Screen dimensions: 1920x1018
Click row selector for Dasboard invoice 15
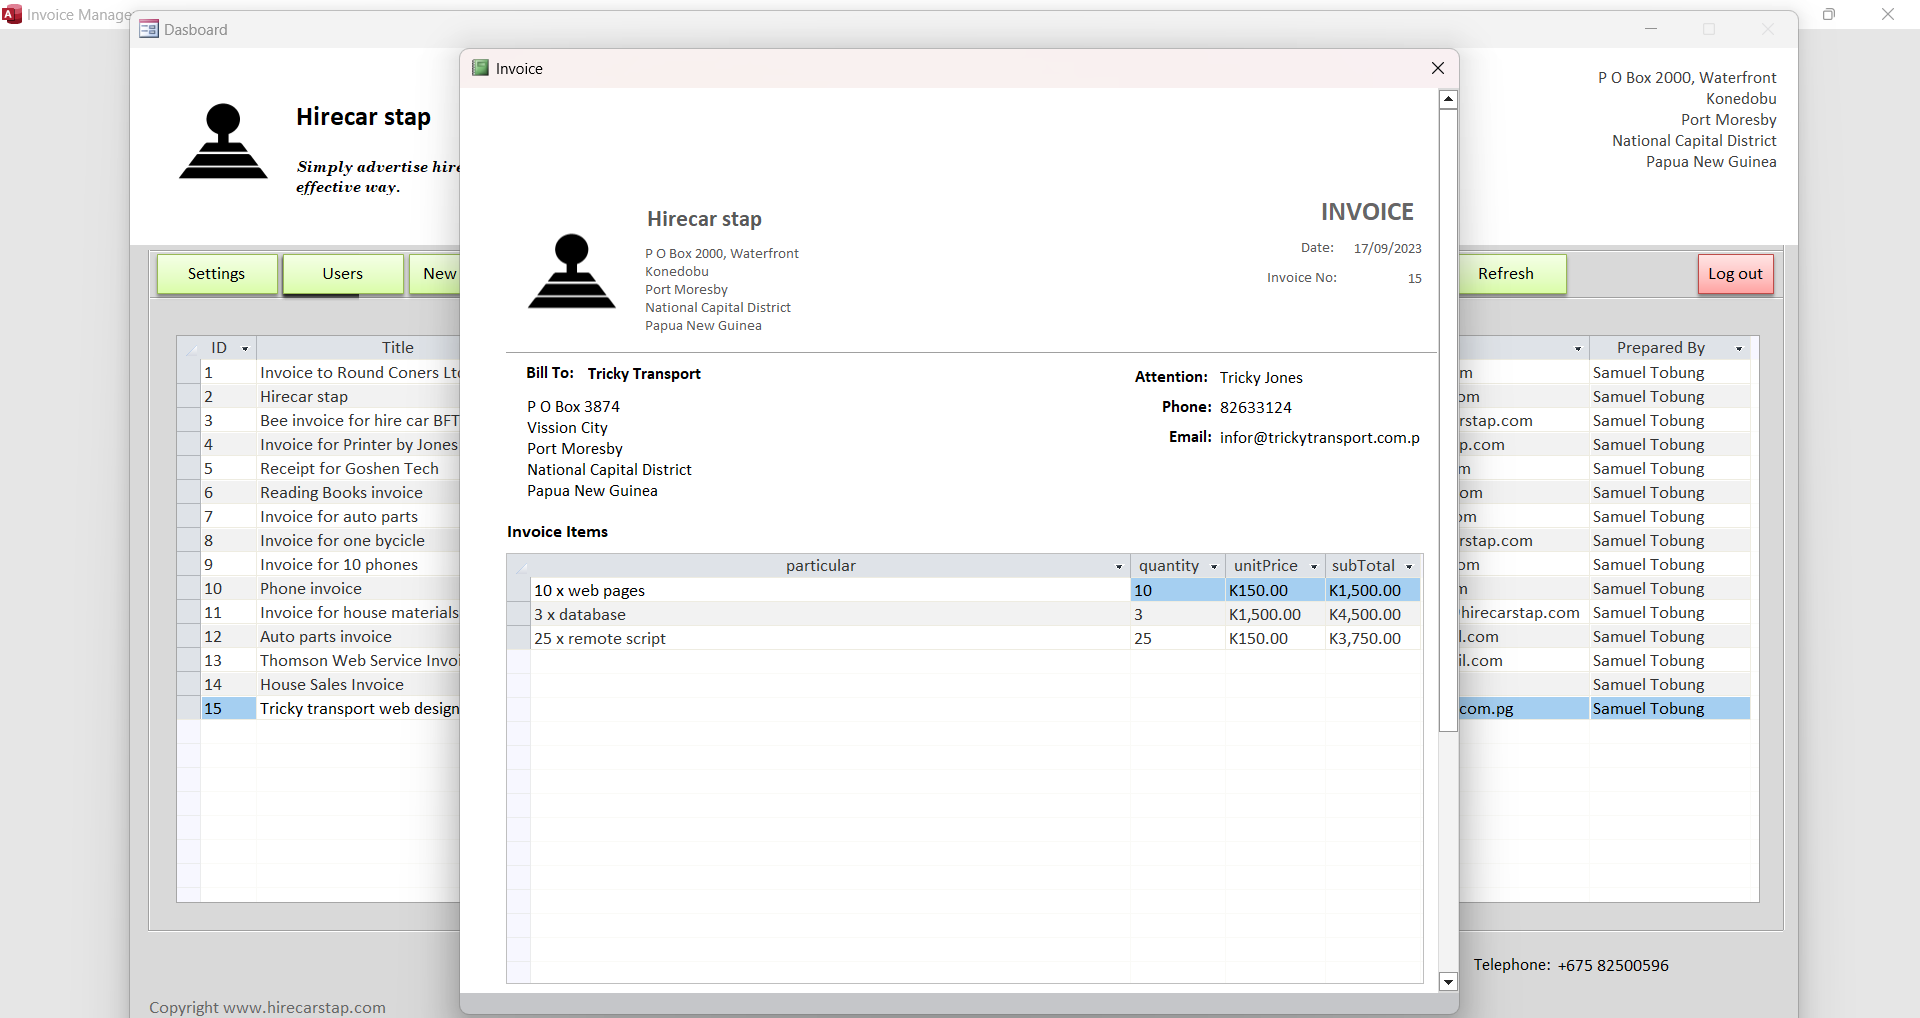tap(189, 708)
